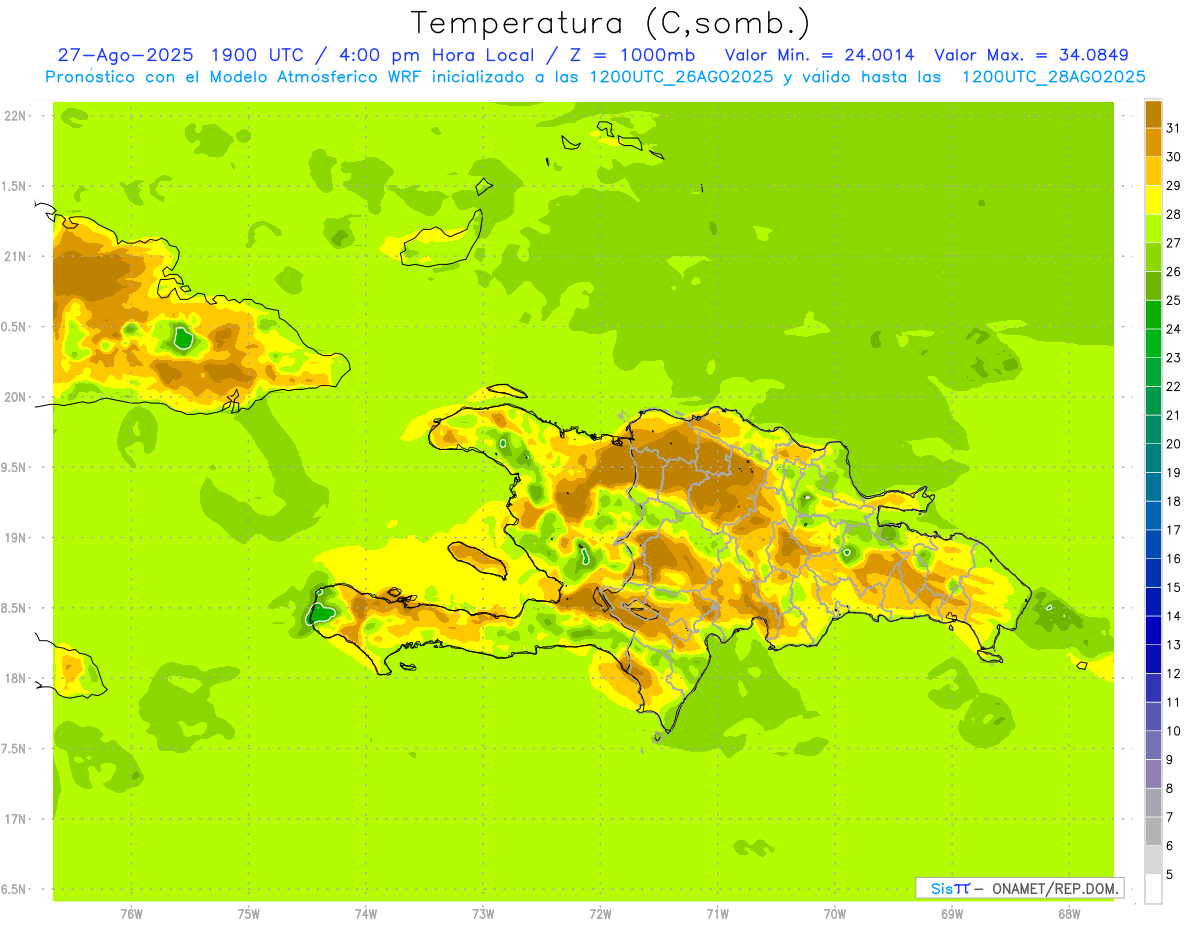The width and height of the screenshot is (1200, 927).
Task: Click the dark brown swatch above 31
Action: 1153,114
